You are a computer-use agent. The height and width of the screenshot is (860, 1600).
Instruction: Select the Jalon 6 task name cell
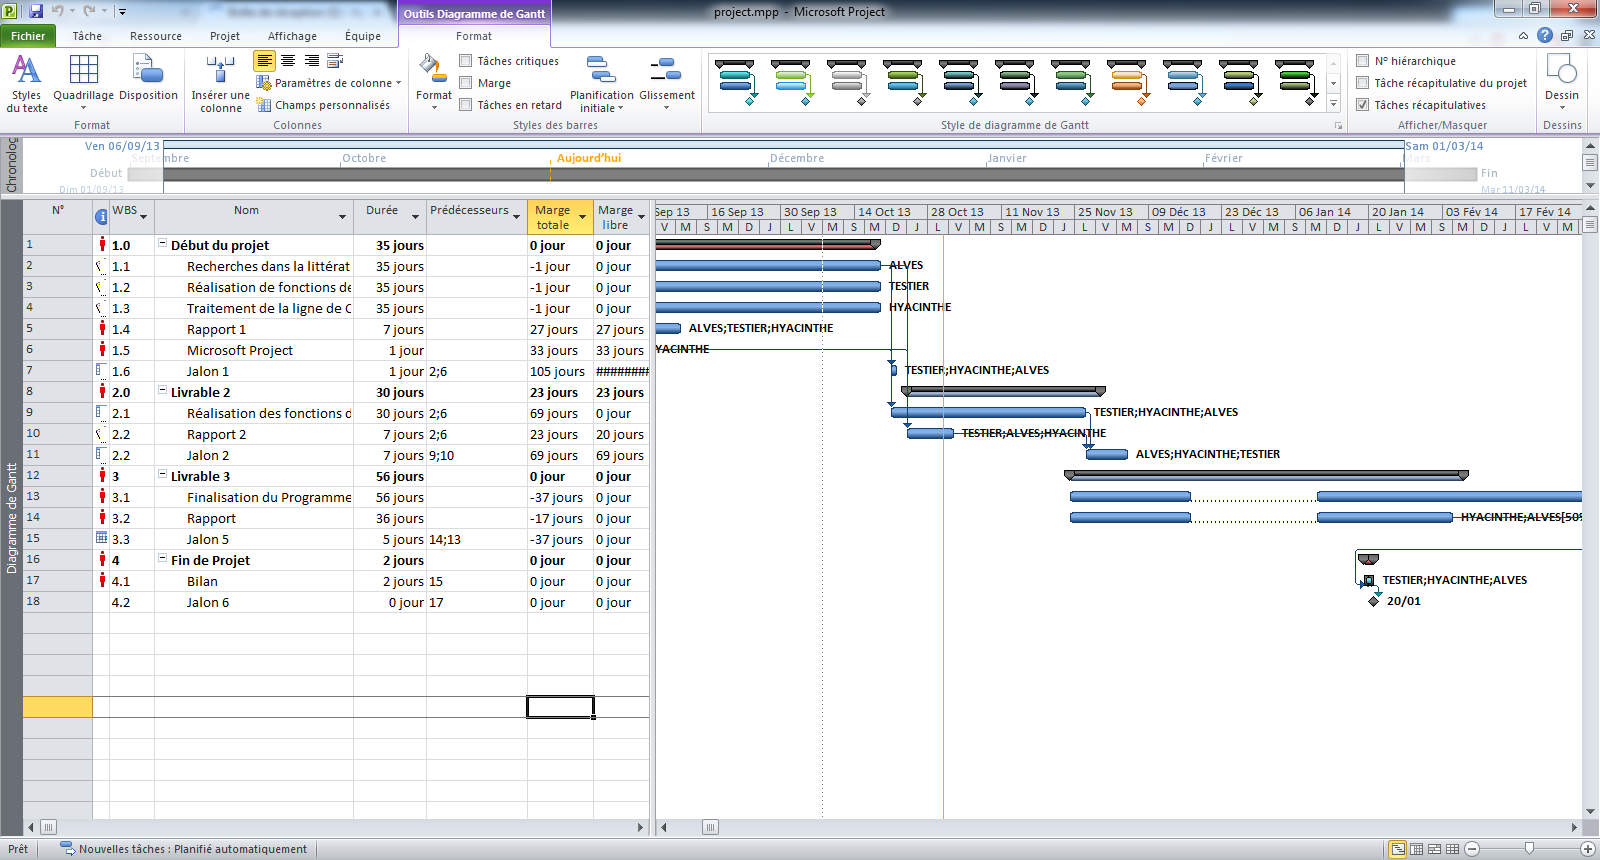coord(253,603)
